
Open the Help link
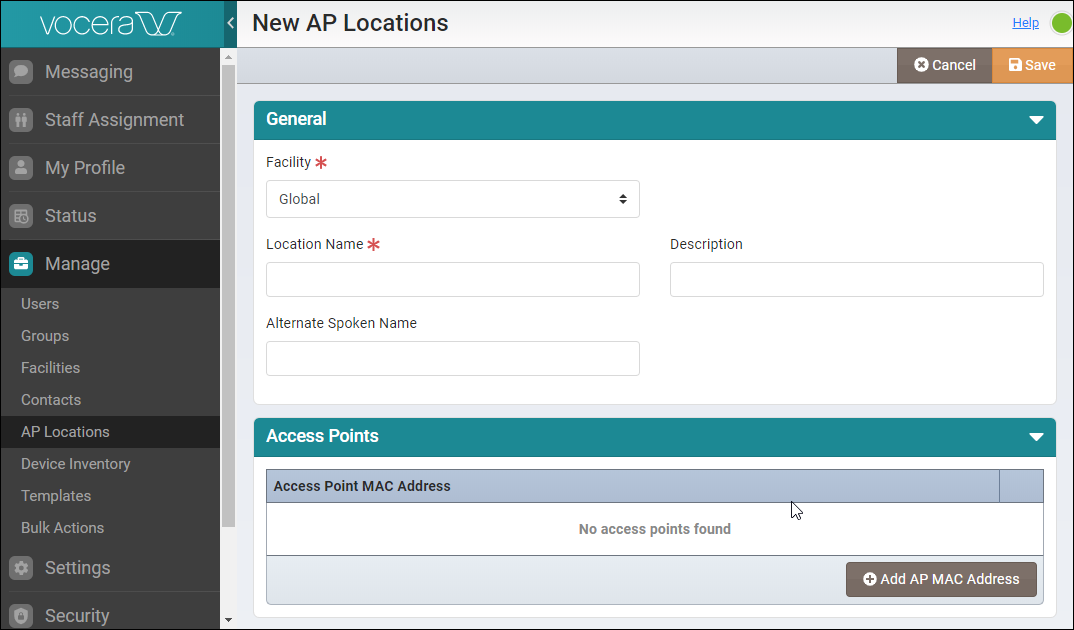tap(1025, 22)
